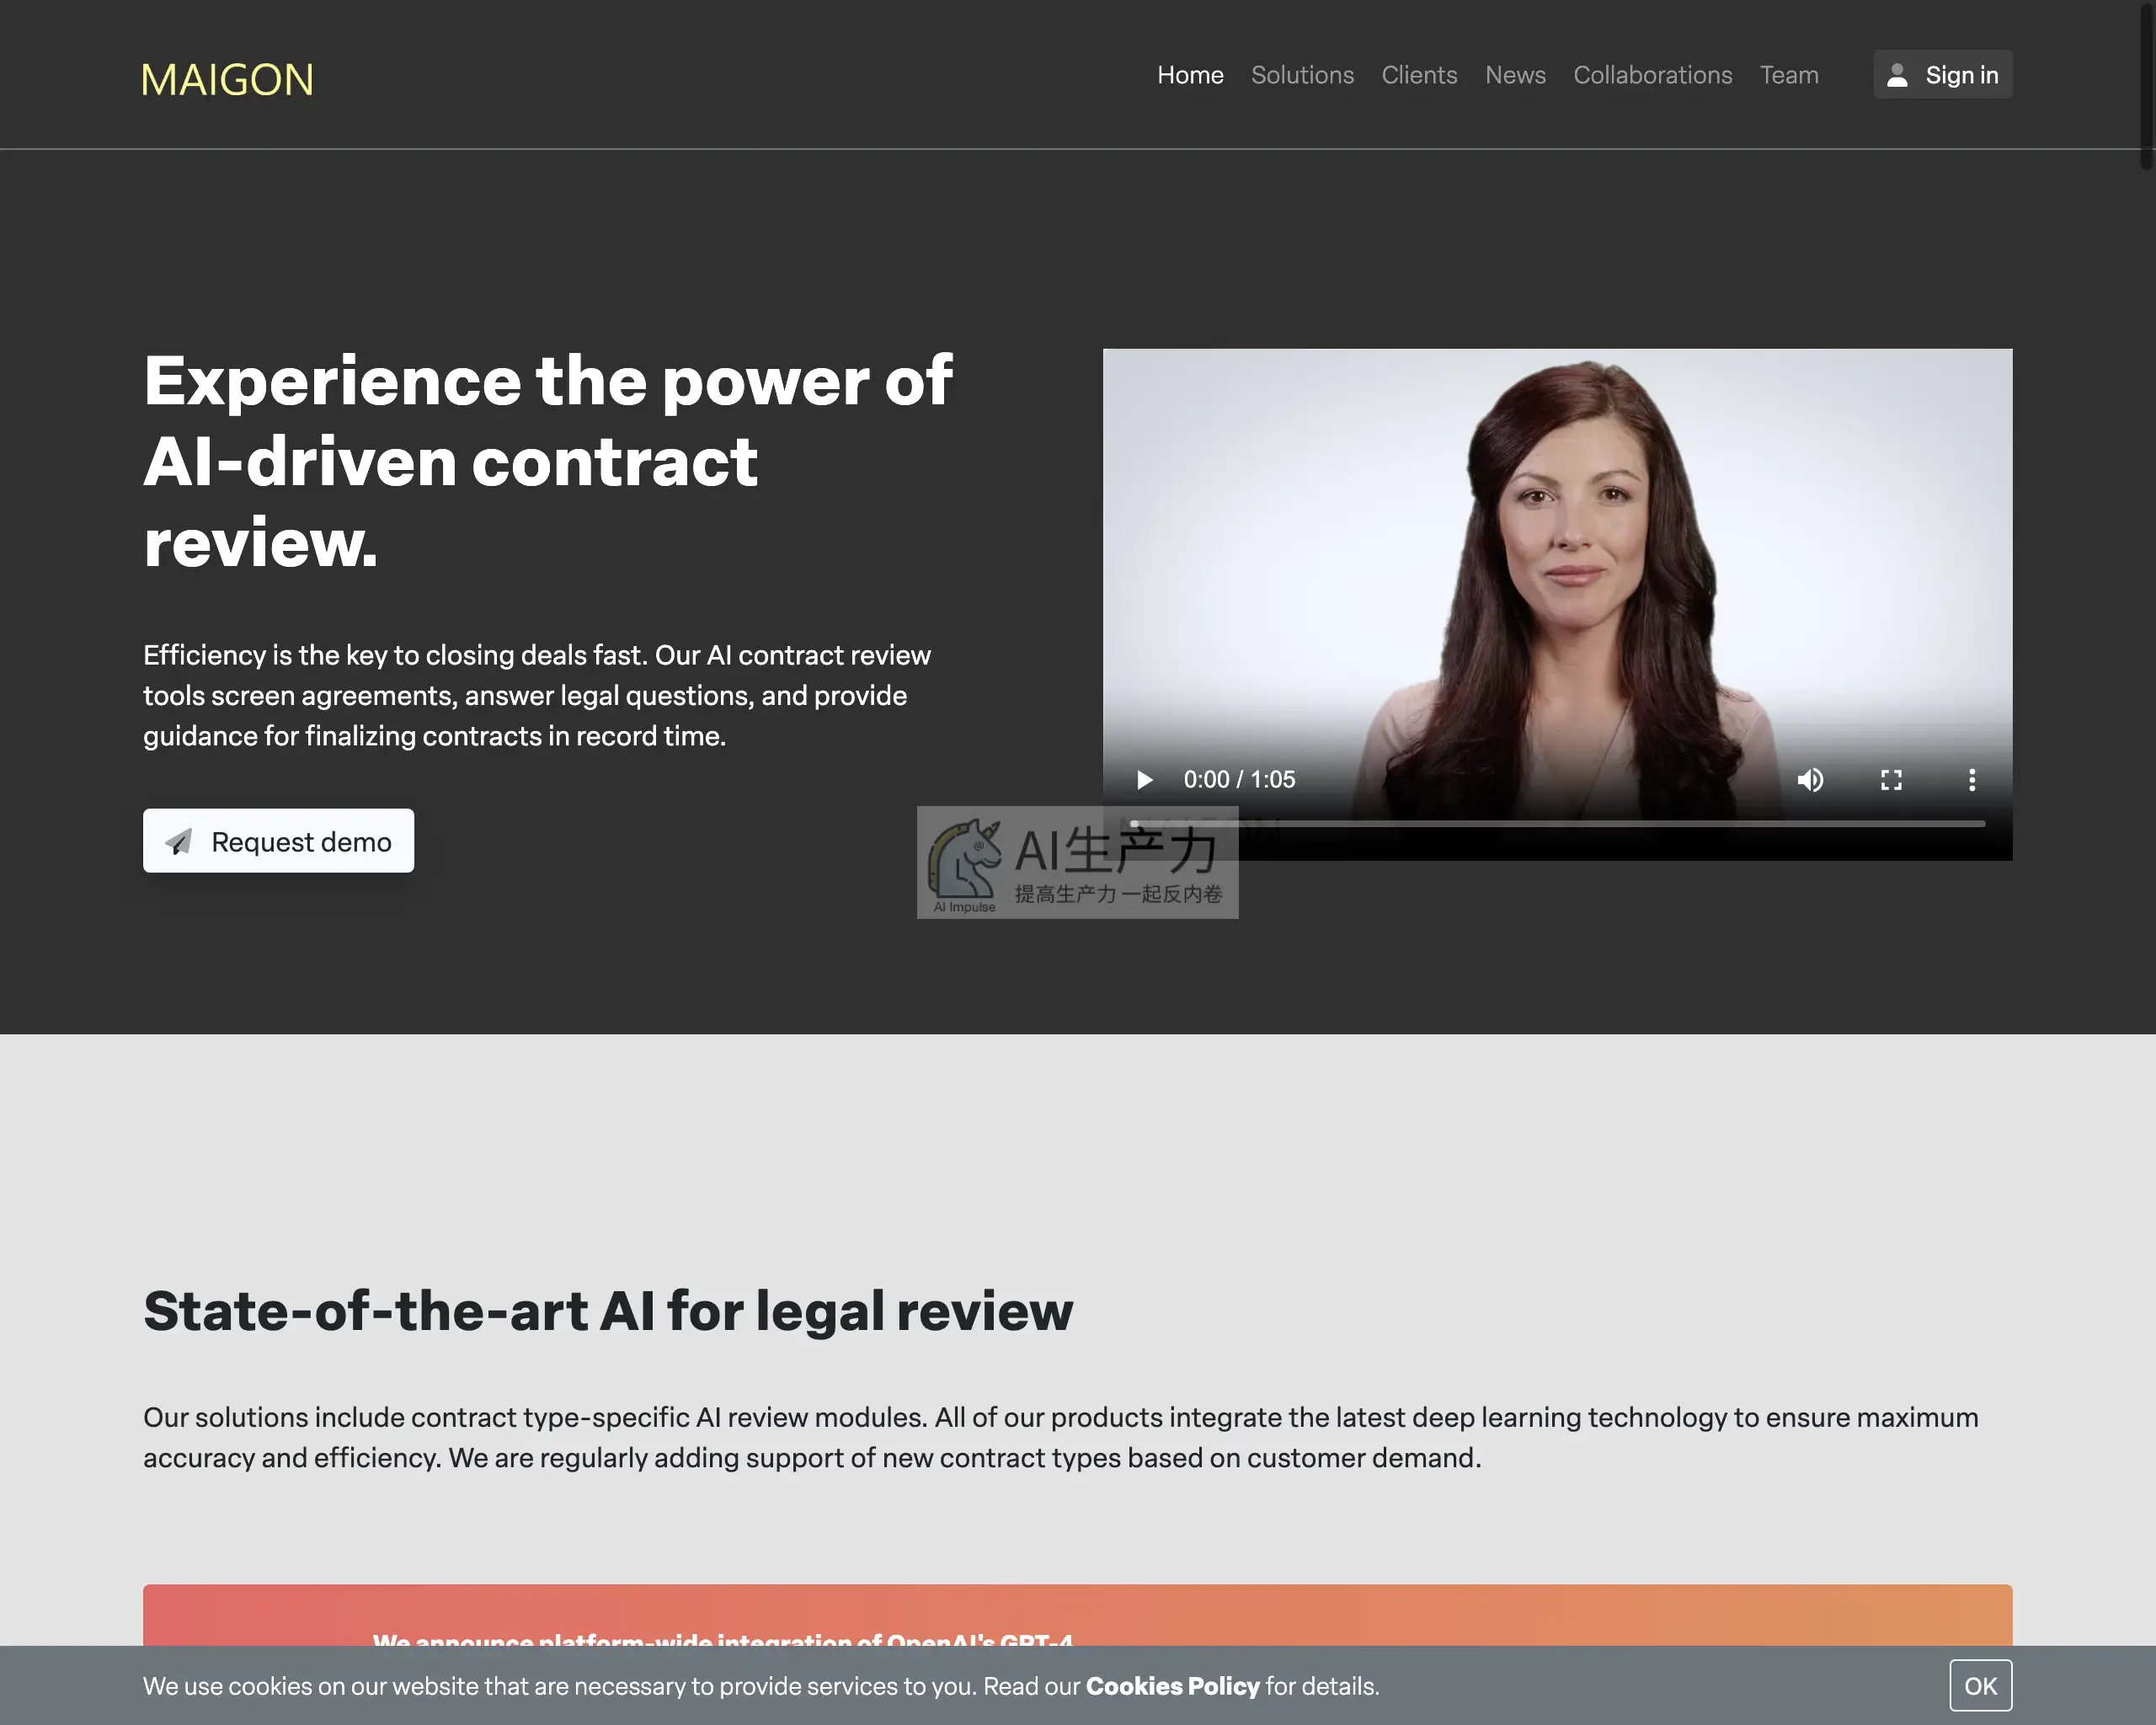Click the page vertical scrollbar
Screen dimensions: 2156x1725
[2146, 85]
